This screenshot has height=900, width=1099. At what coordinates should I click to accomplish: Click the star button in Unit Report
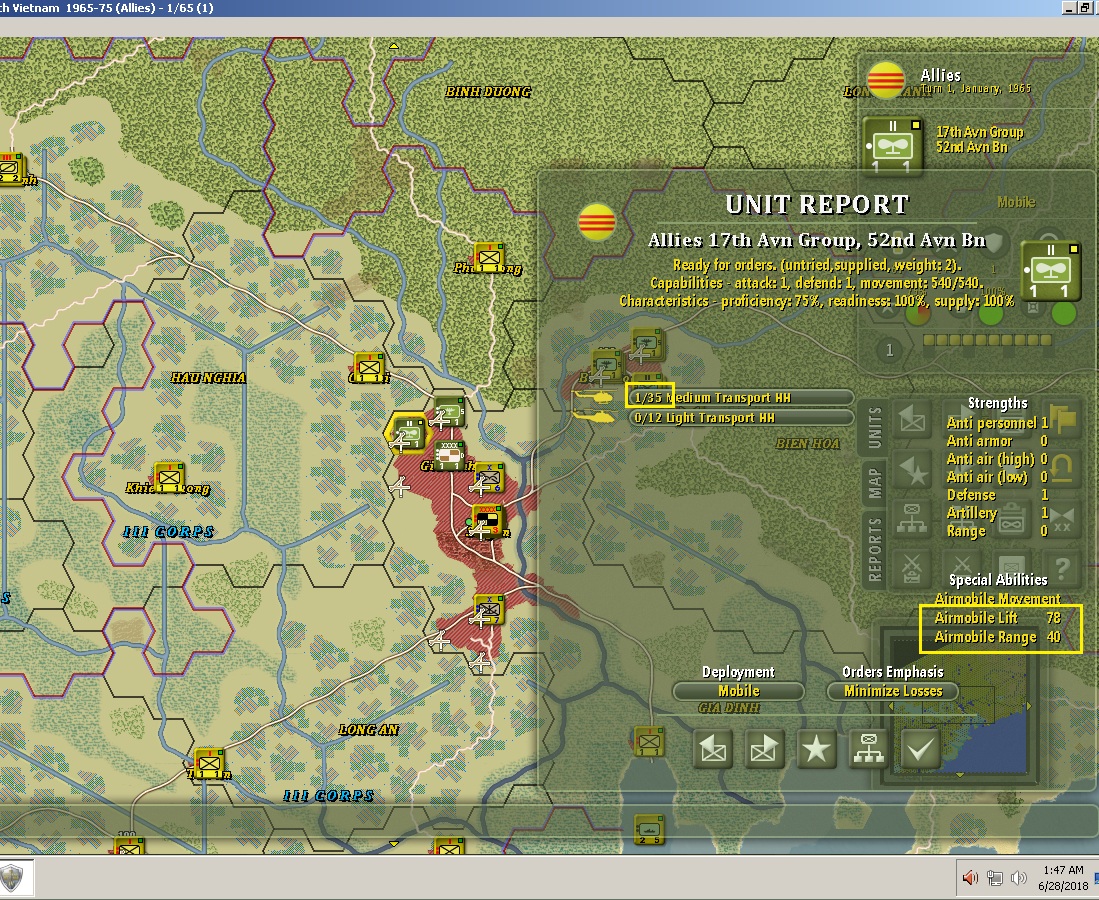[x=816, y=749]
